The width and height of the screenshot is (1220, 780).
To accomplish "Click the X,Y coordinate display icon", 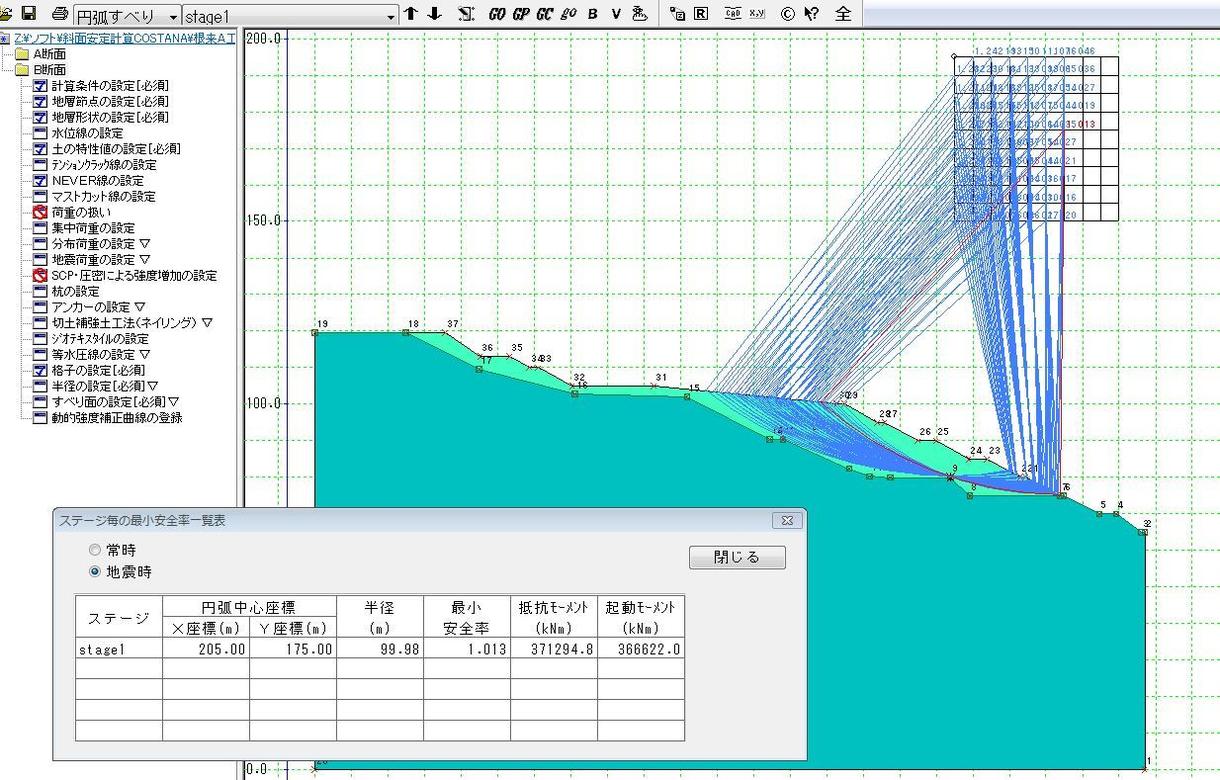I will coord(759,14).
